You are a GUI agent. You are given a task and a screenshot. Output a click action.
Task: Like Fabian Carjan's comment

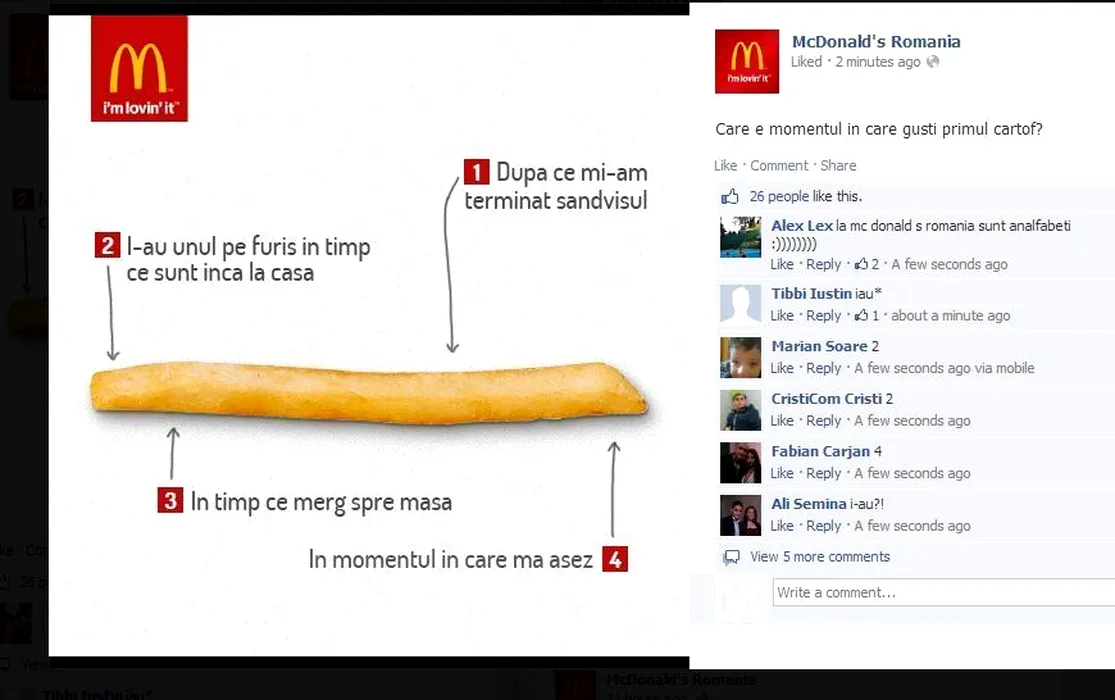781,473
